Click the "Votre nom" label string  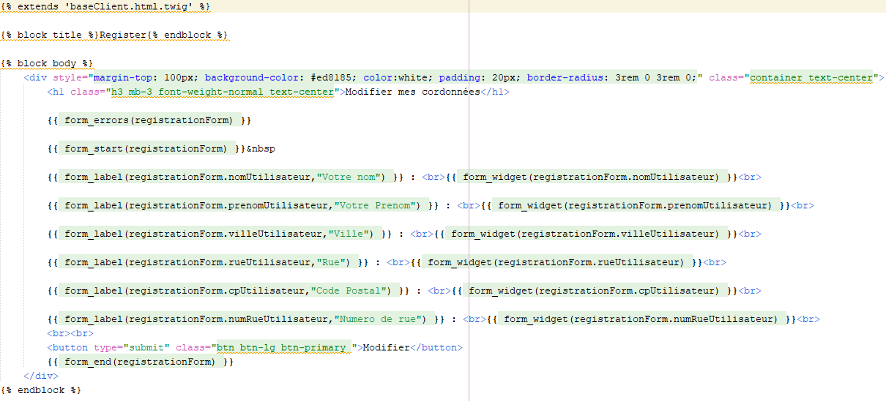coord(351,177)
